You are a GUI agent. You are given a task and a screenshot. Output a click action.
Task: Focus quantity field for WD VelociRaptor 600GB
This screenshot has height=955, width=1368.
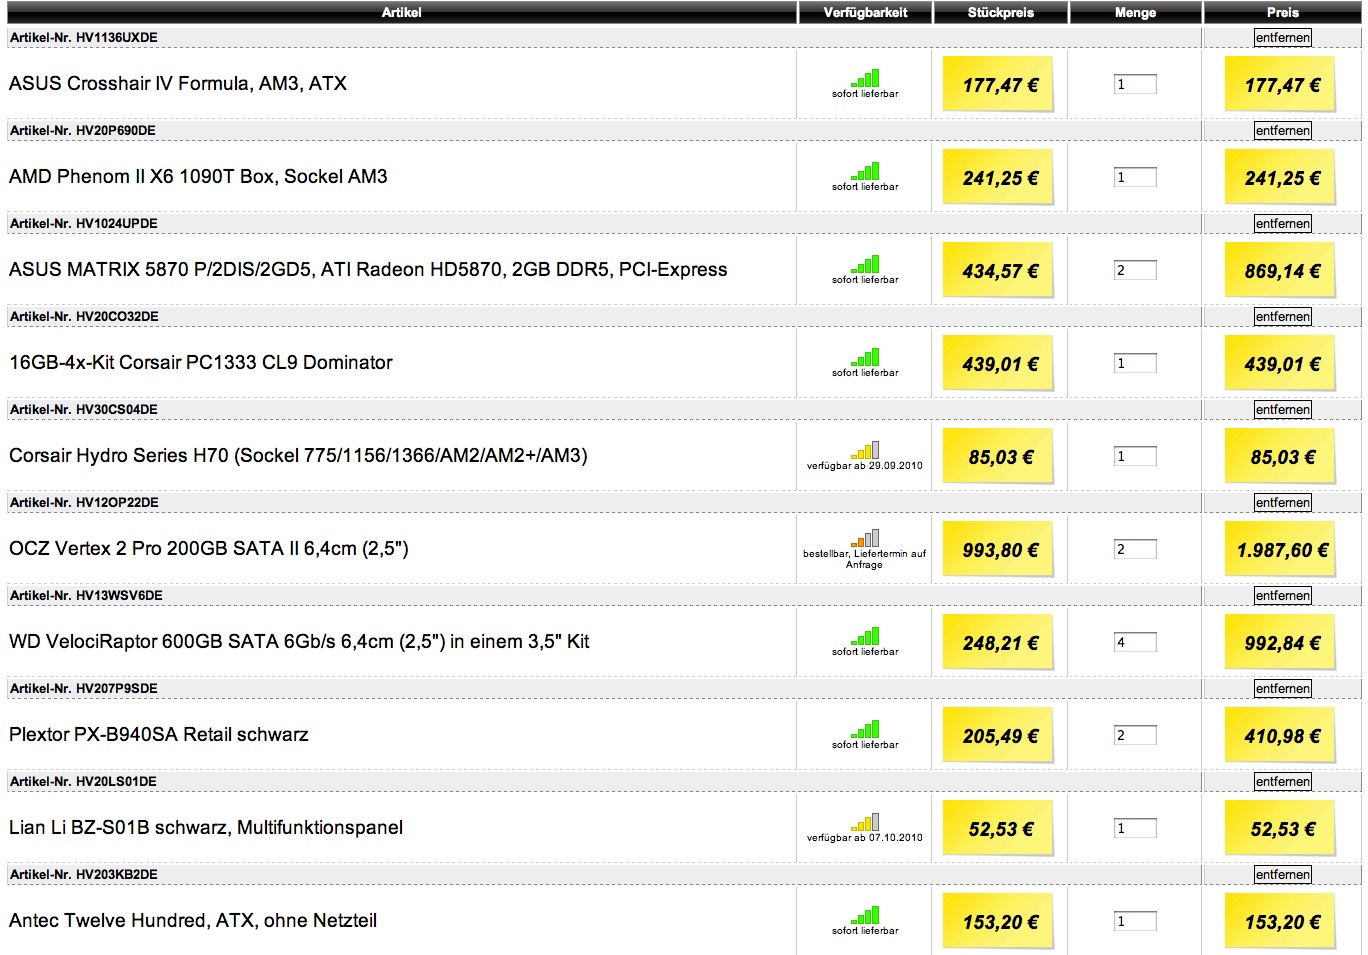pyautogui.click(x=1135, y=643)
